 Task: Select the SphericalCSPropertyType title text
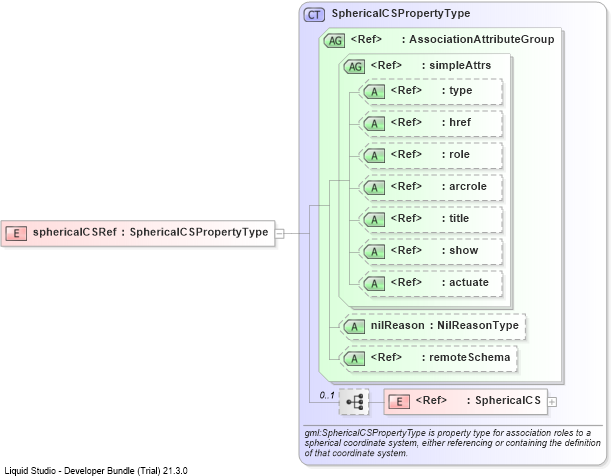tap(401, 13)
